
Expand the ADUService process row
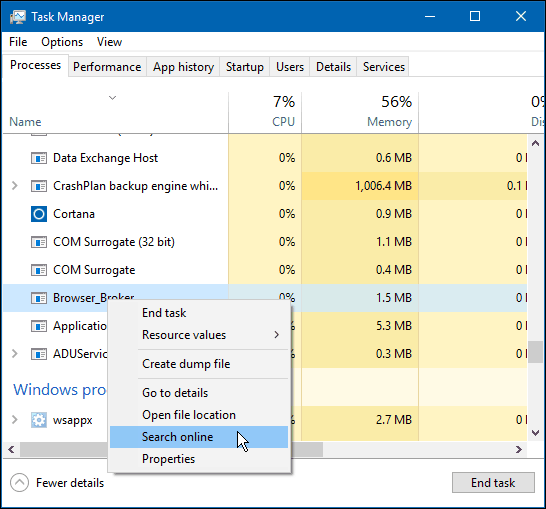point(14,354)
